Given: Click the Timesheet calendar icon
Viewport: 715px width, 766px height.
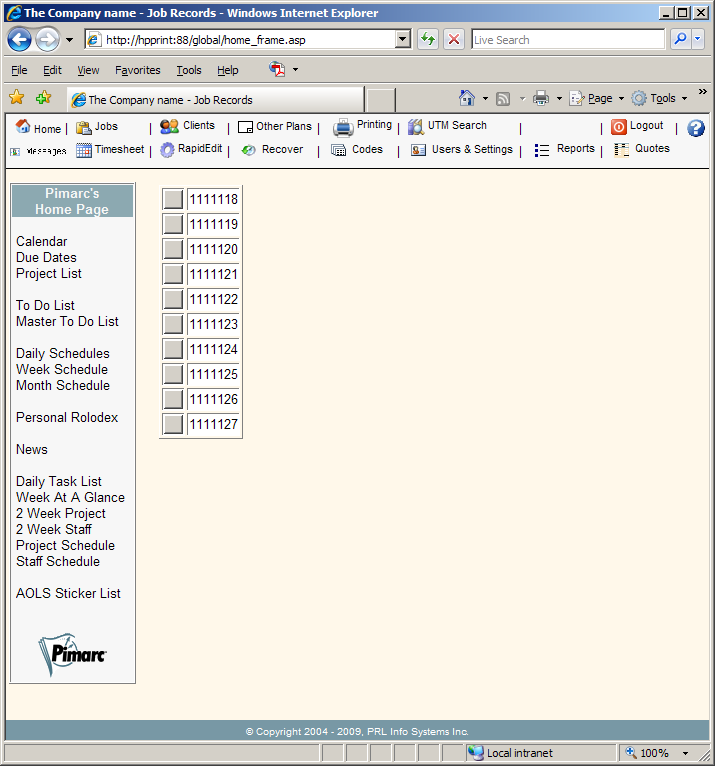Looking at the screenshot, I should pos(84,150).
